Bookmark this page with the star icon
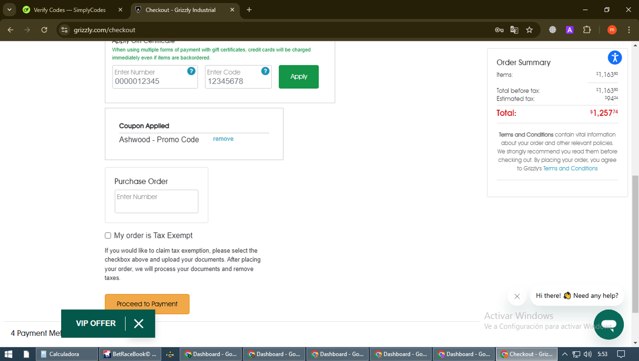Screen dimensions: 639x361 [x=529, y=30]
